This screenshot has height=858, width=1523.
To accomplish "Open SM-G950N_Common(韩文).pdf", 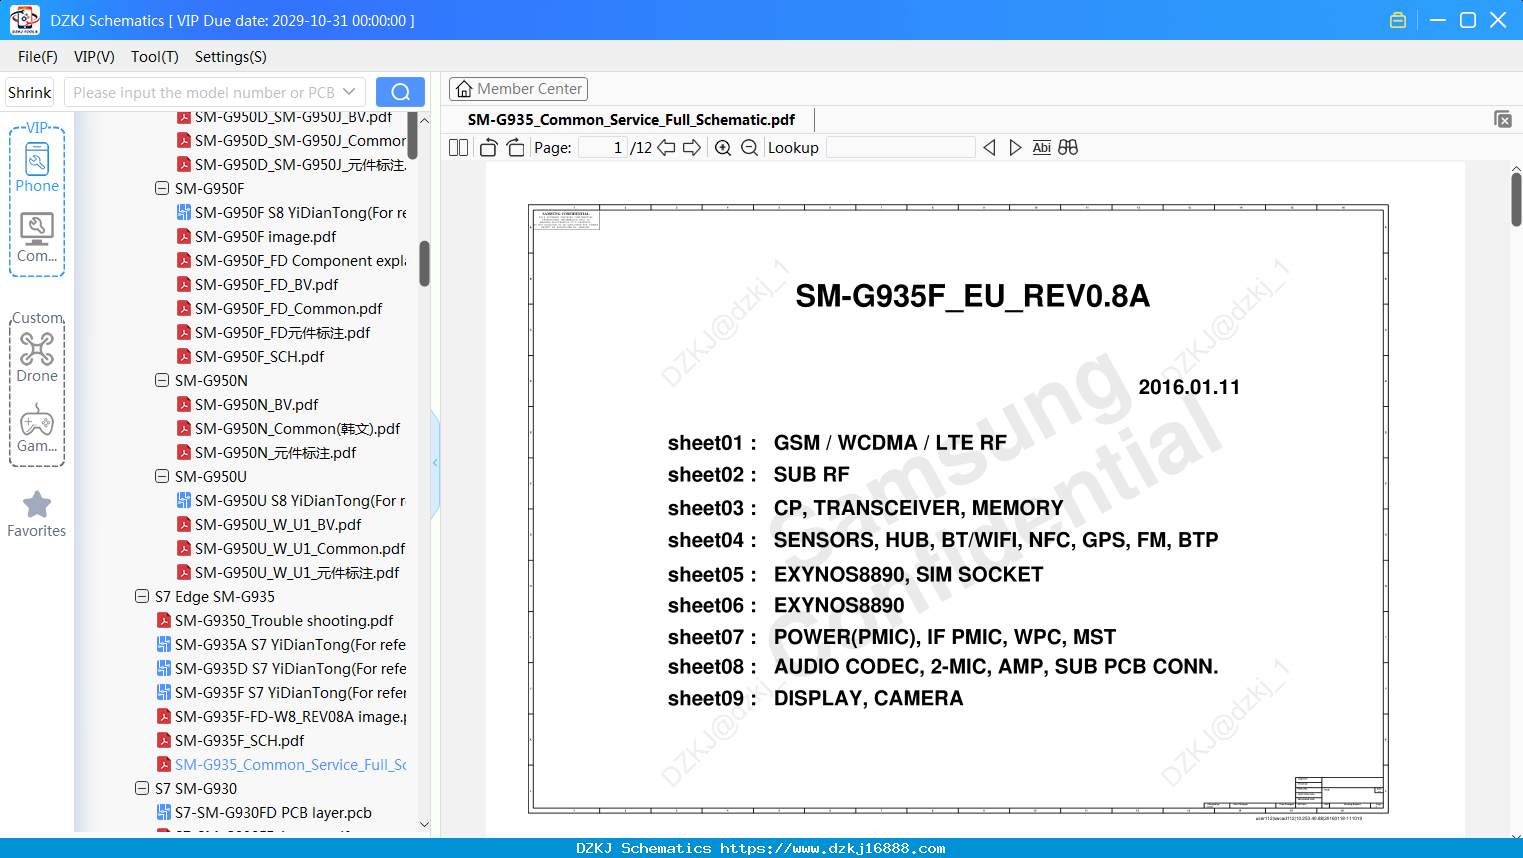I will click(x=297, y=428).
